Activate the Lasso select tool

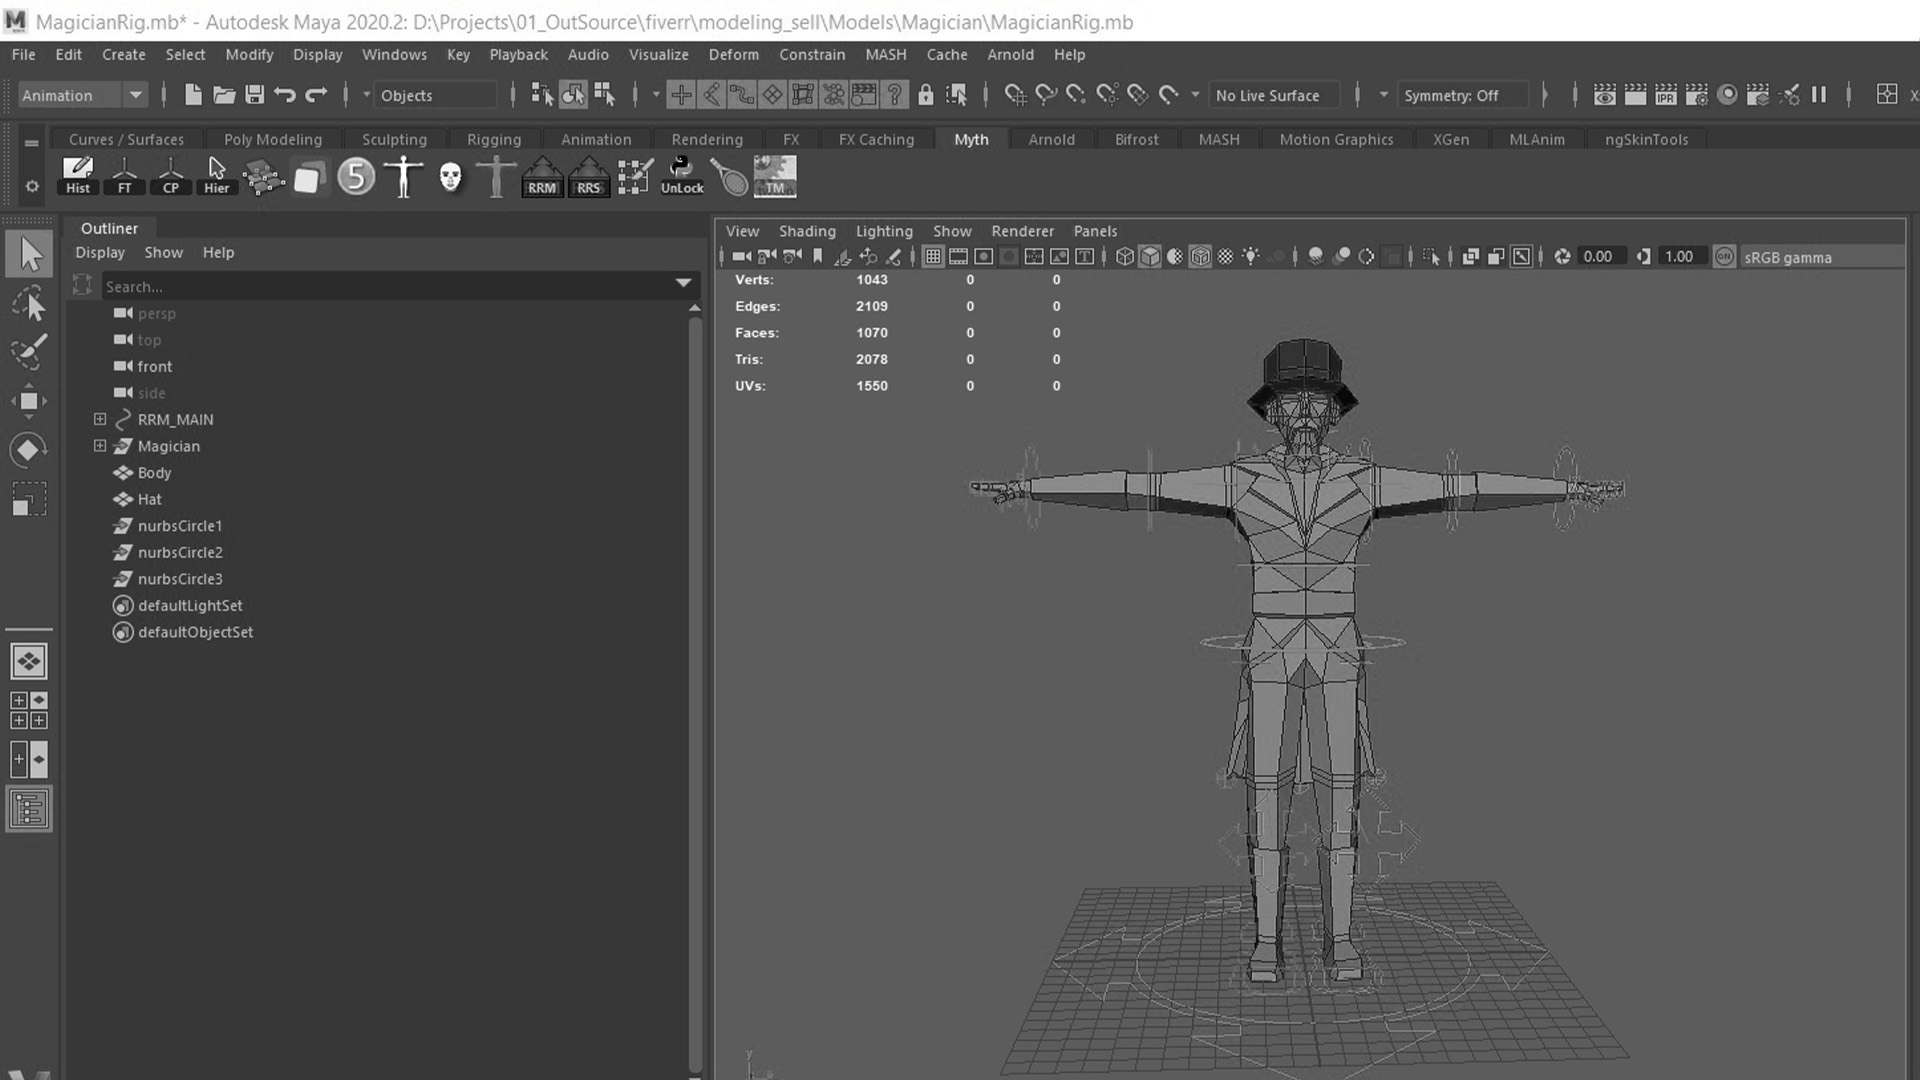30,304
